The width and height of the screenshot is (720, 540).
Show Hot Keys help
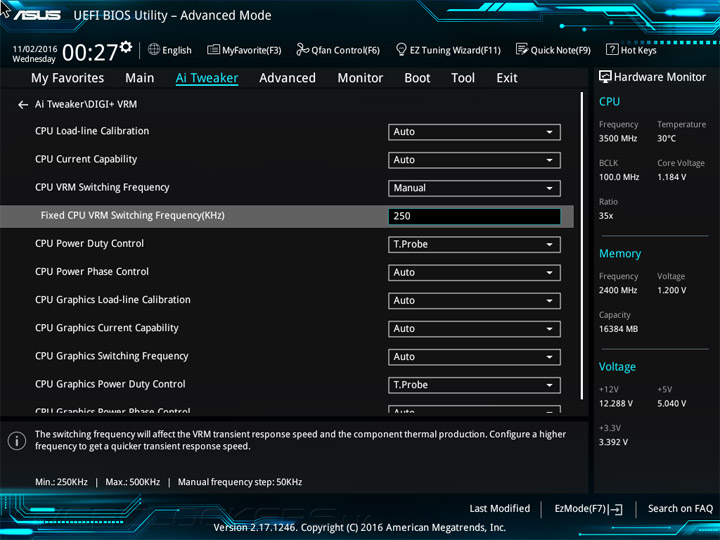pyautogui.click(x=631, y=50)
